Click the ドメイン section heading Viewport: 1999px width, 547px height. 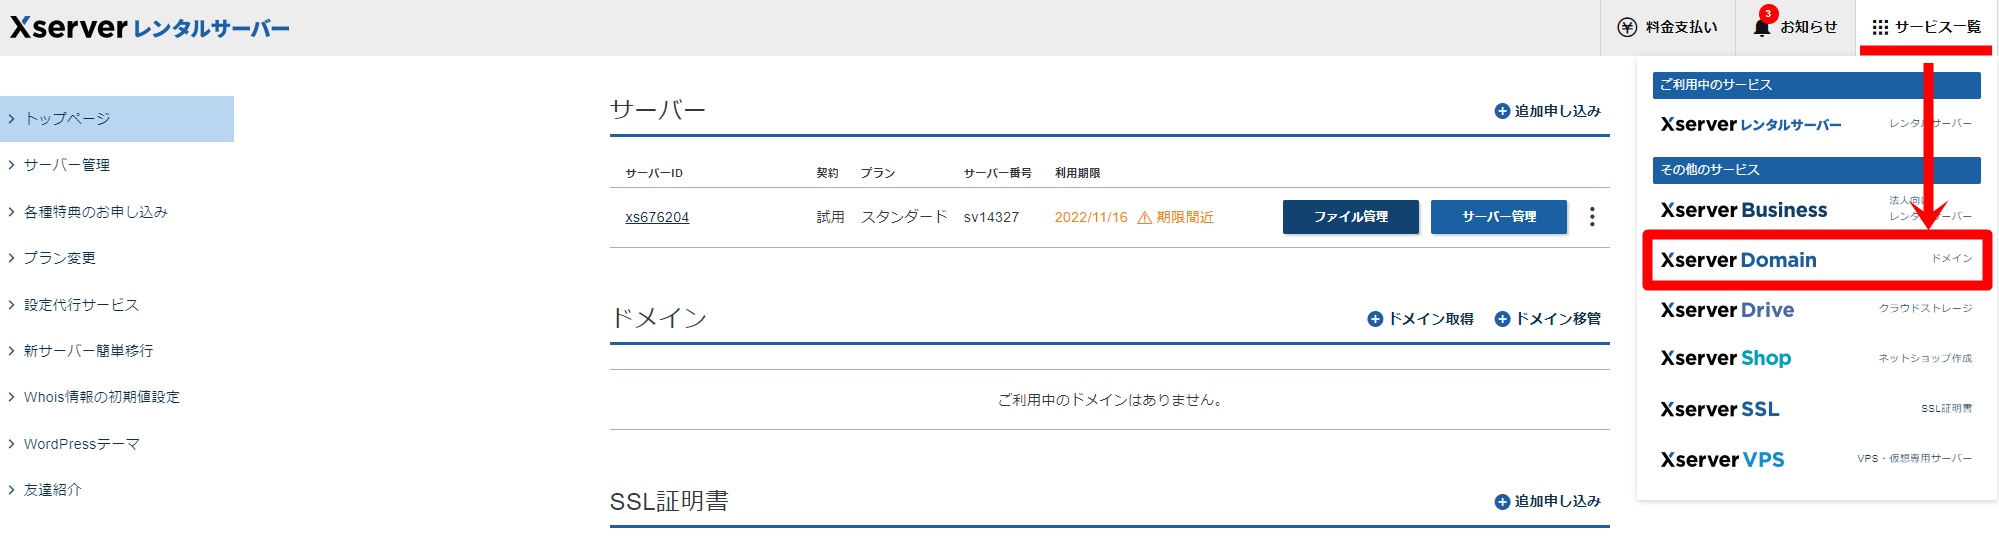point(658,318)
